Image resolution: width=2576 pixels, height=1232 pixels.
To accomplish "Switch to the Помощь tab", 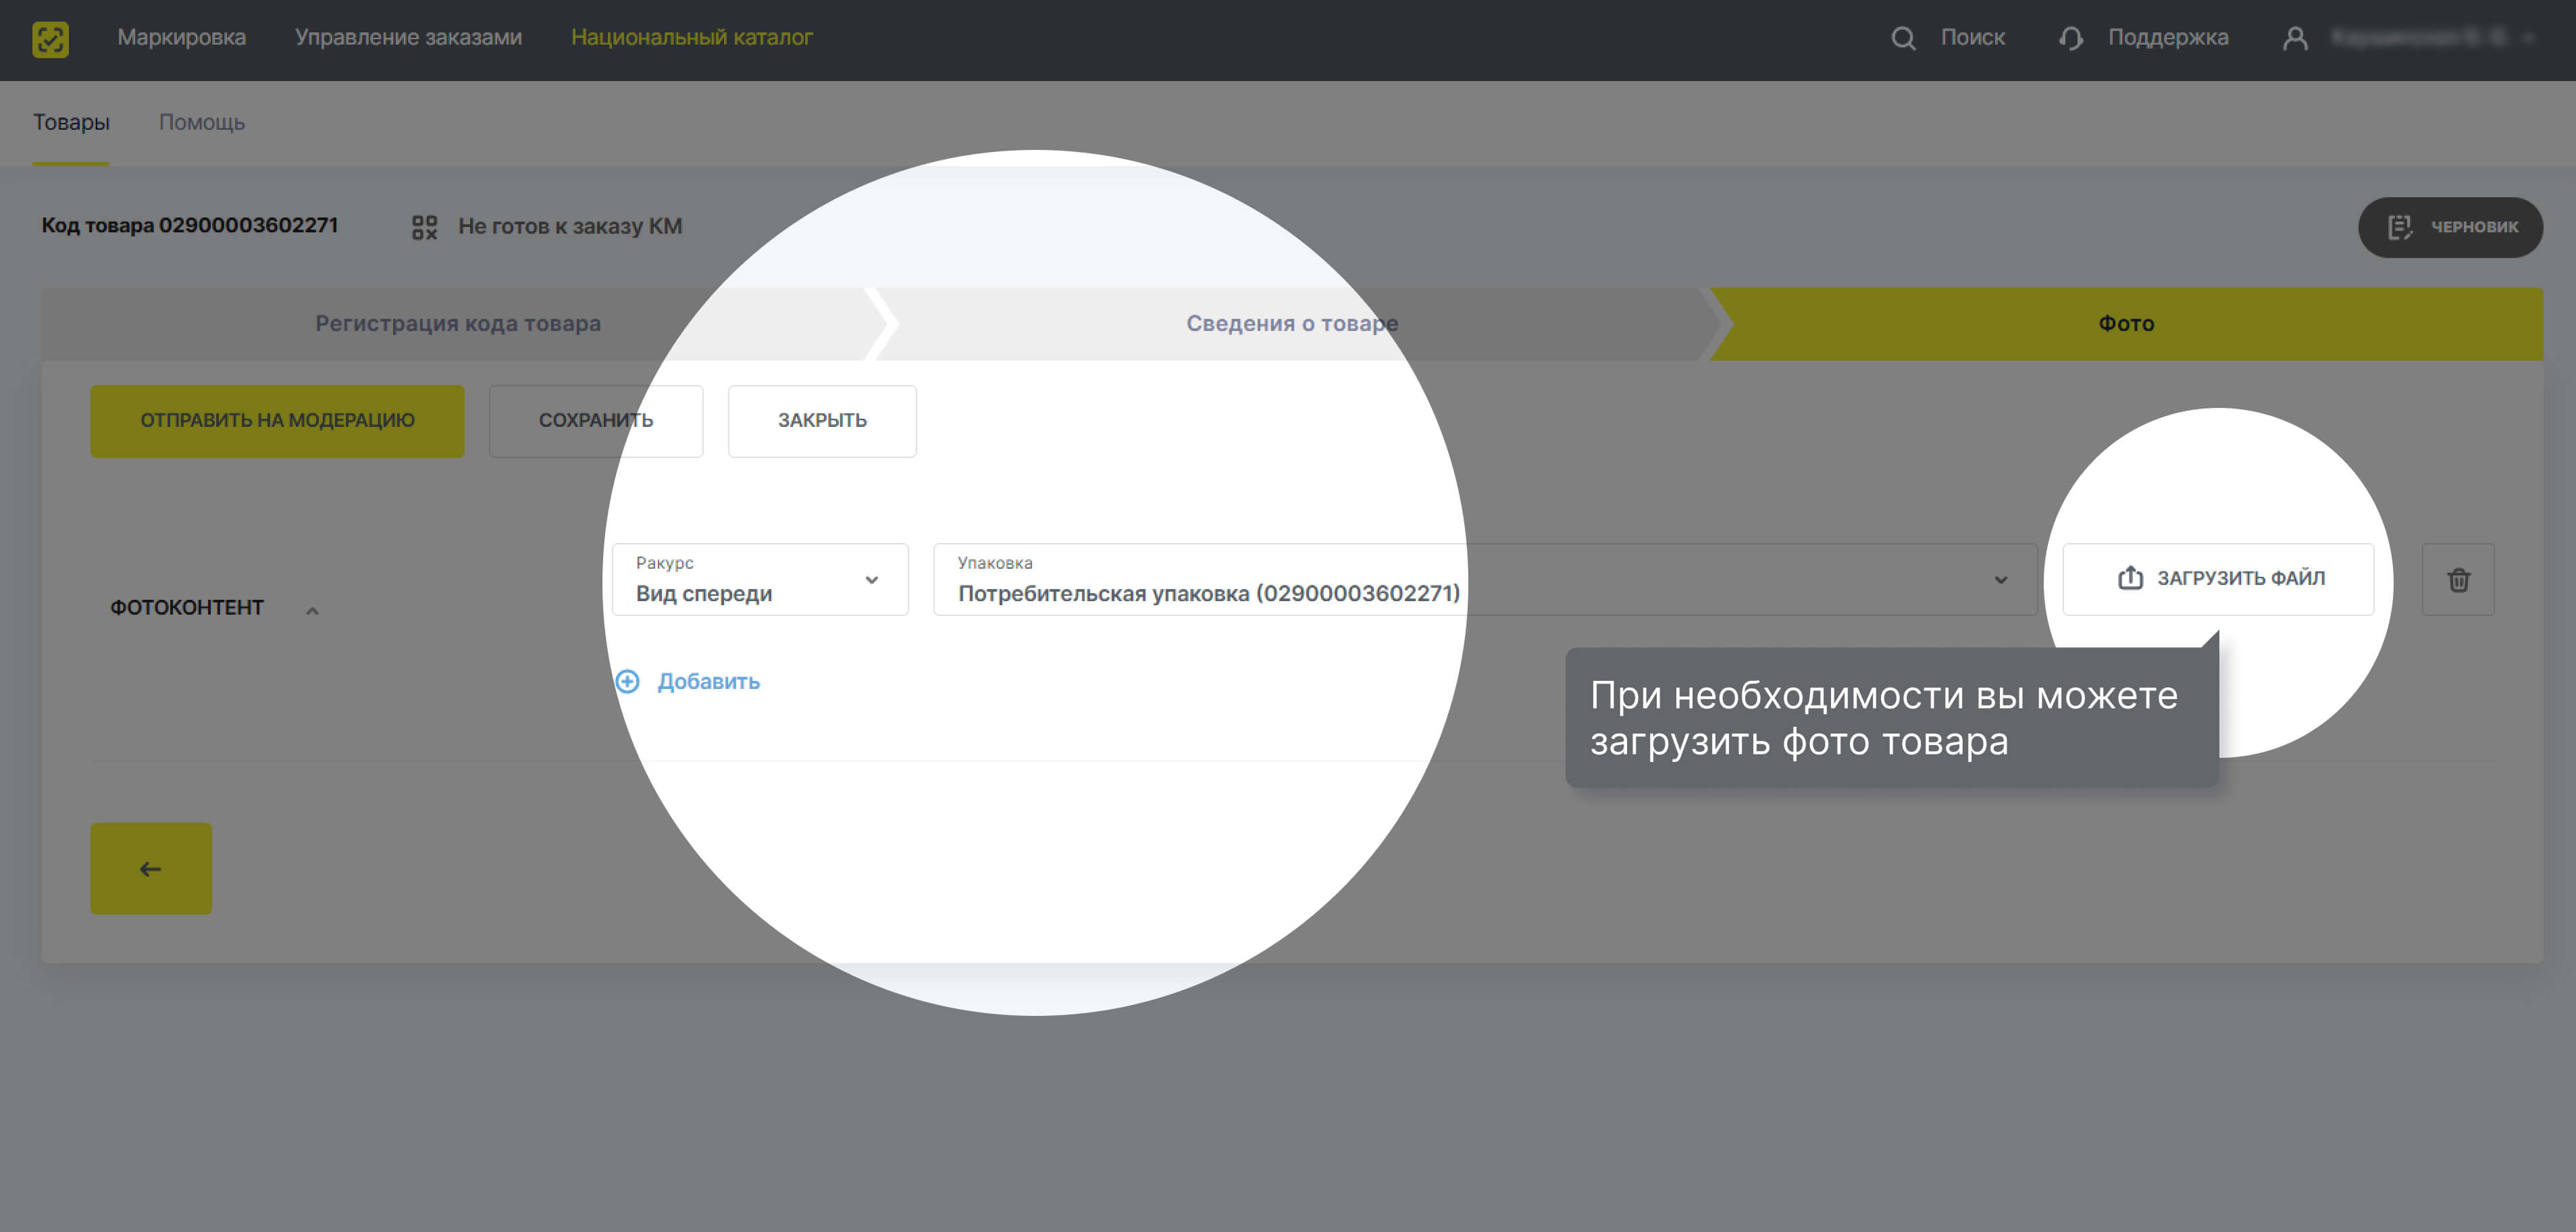I will pos(201,123).
